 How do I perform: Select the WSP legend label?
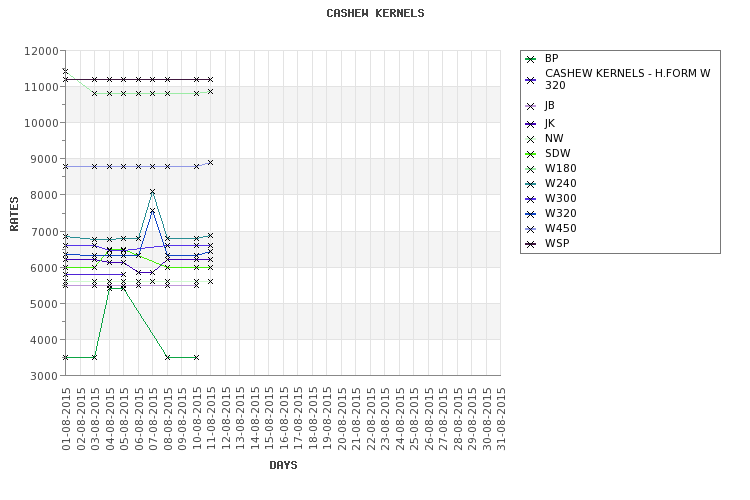[x=557, y=244]
